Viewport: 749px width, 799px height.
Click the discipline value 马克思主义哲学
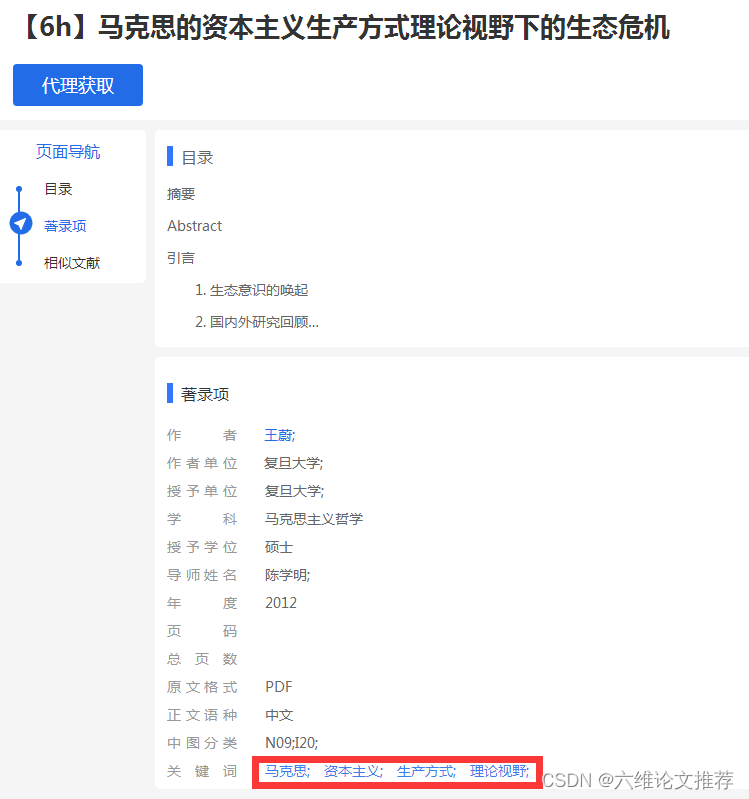[x=314, y=519]
